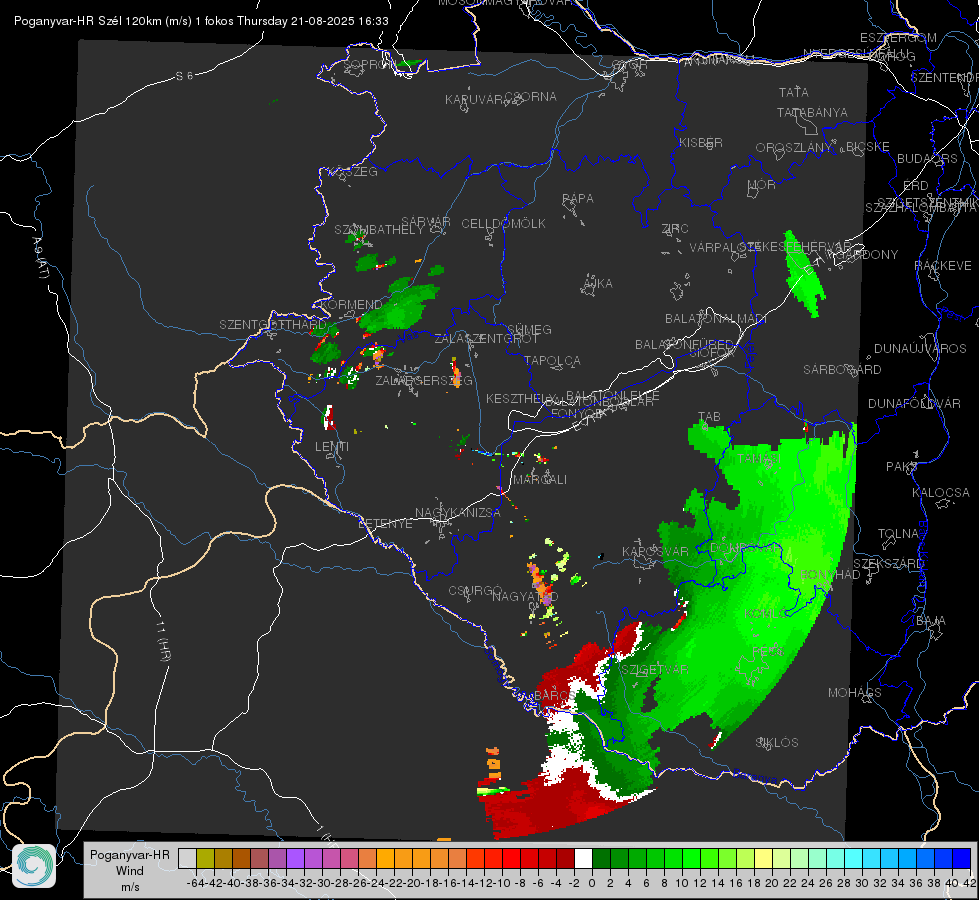Screen dimensions: 979x900
Task: Click the BARCS city label
Action: [554, 696]
